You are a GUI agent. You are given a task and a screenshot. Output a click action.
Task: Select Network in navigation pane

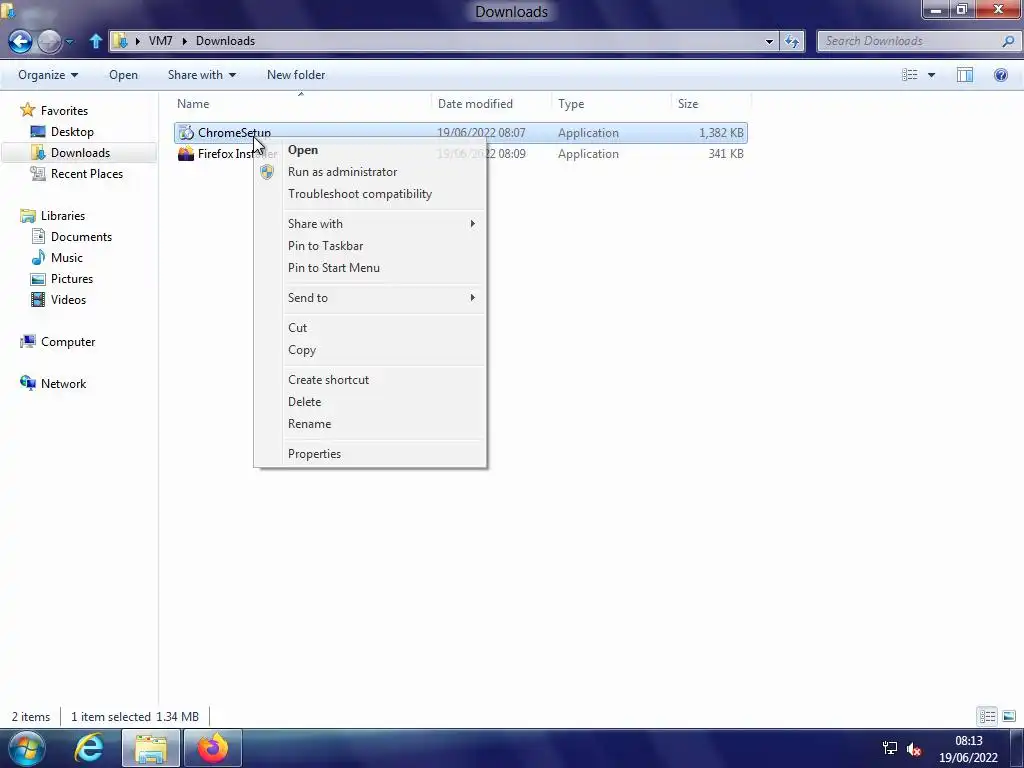63,383
